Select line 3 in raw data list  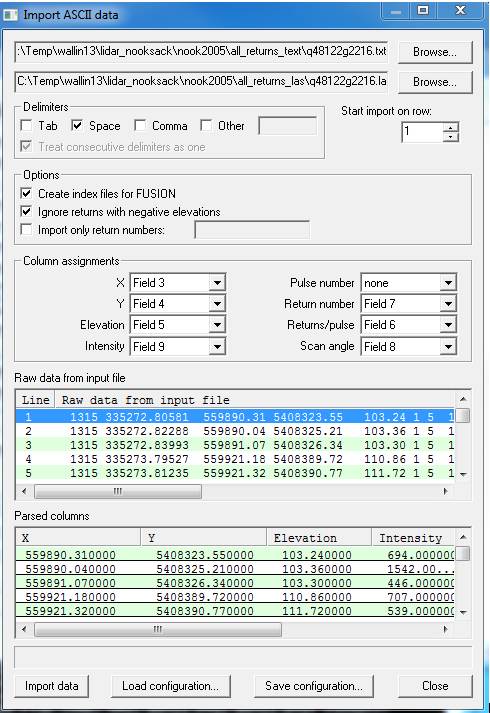pos(236,445)
